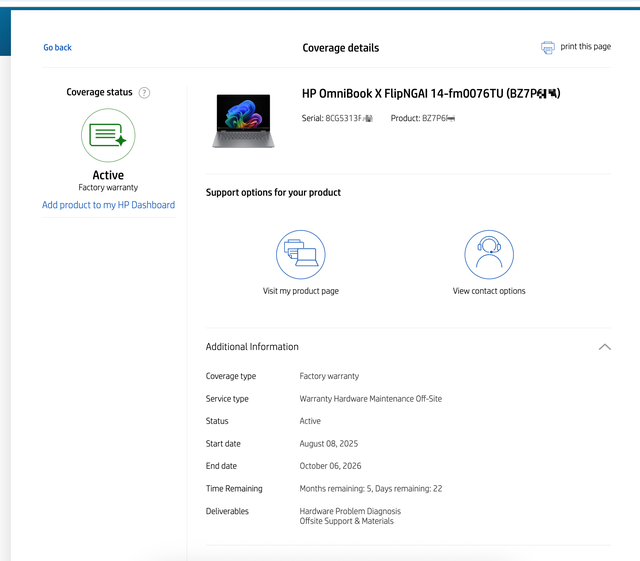The height and width of the screenshot is (561, 640).
Task: Click the printer icon
Action: [547, 47]
